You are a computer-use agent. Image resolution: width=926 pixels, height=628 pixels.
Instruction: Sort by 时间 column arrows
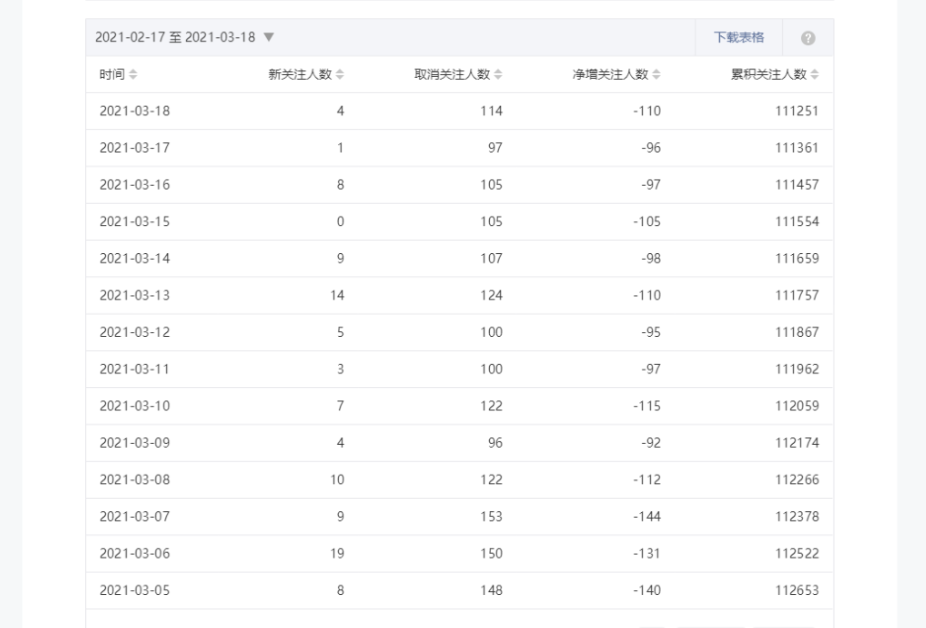pos(133,74)
